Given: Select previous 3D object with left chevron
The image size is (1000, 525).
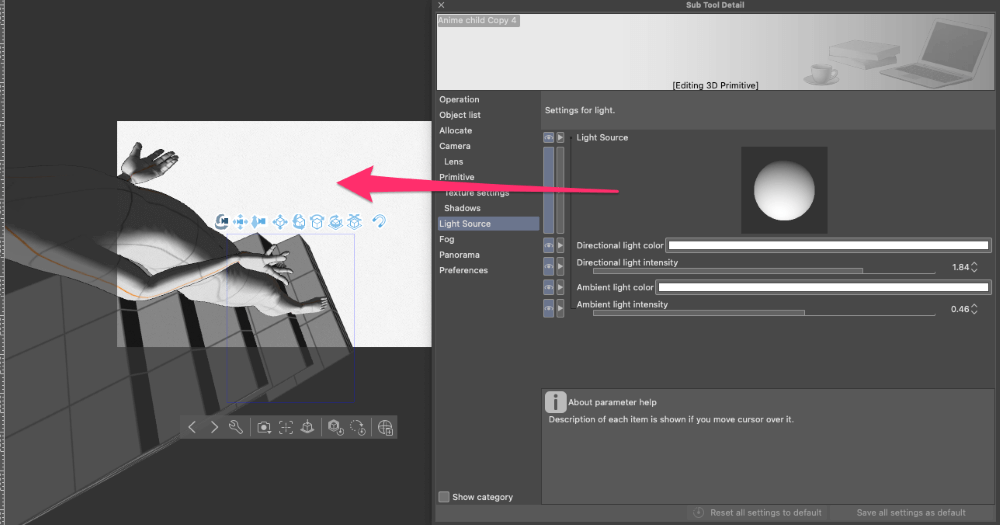Looking at the screenshot, I should (192, 427).
